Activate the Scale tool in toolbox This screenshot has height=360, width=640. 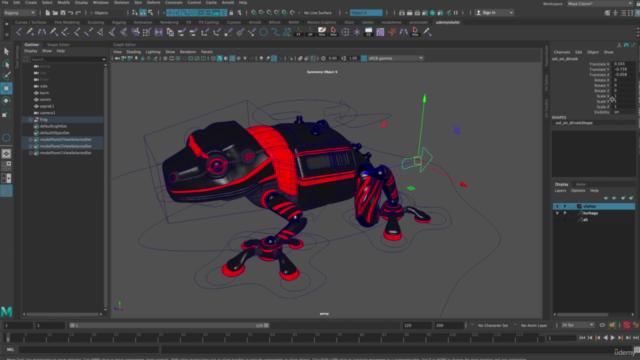click(x=6, y=114)
